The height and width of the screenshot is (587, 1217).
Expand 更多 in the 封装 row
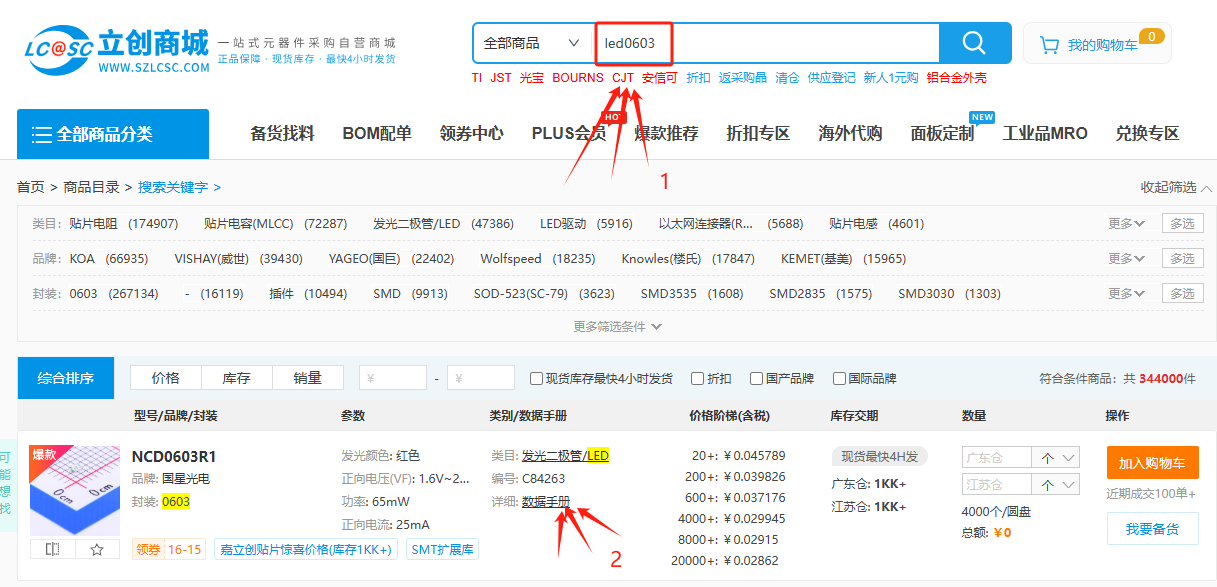coord(1126,294)
